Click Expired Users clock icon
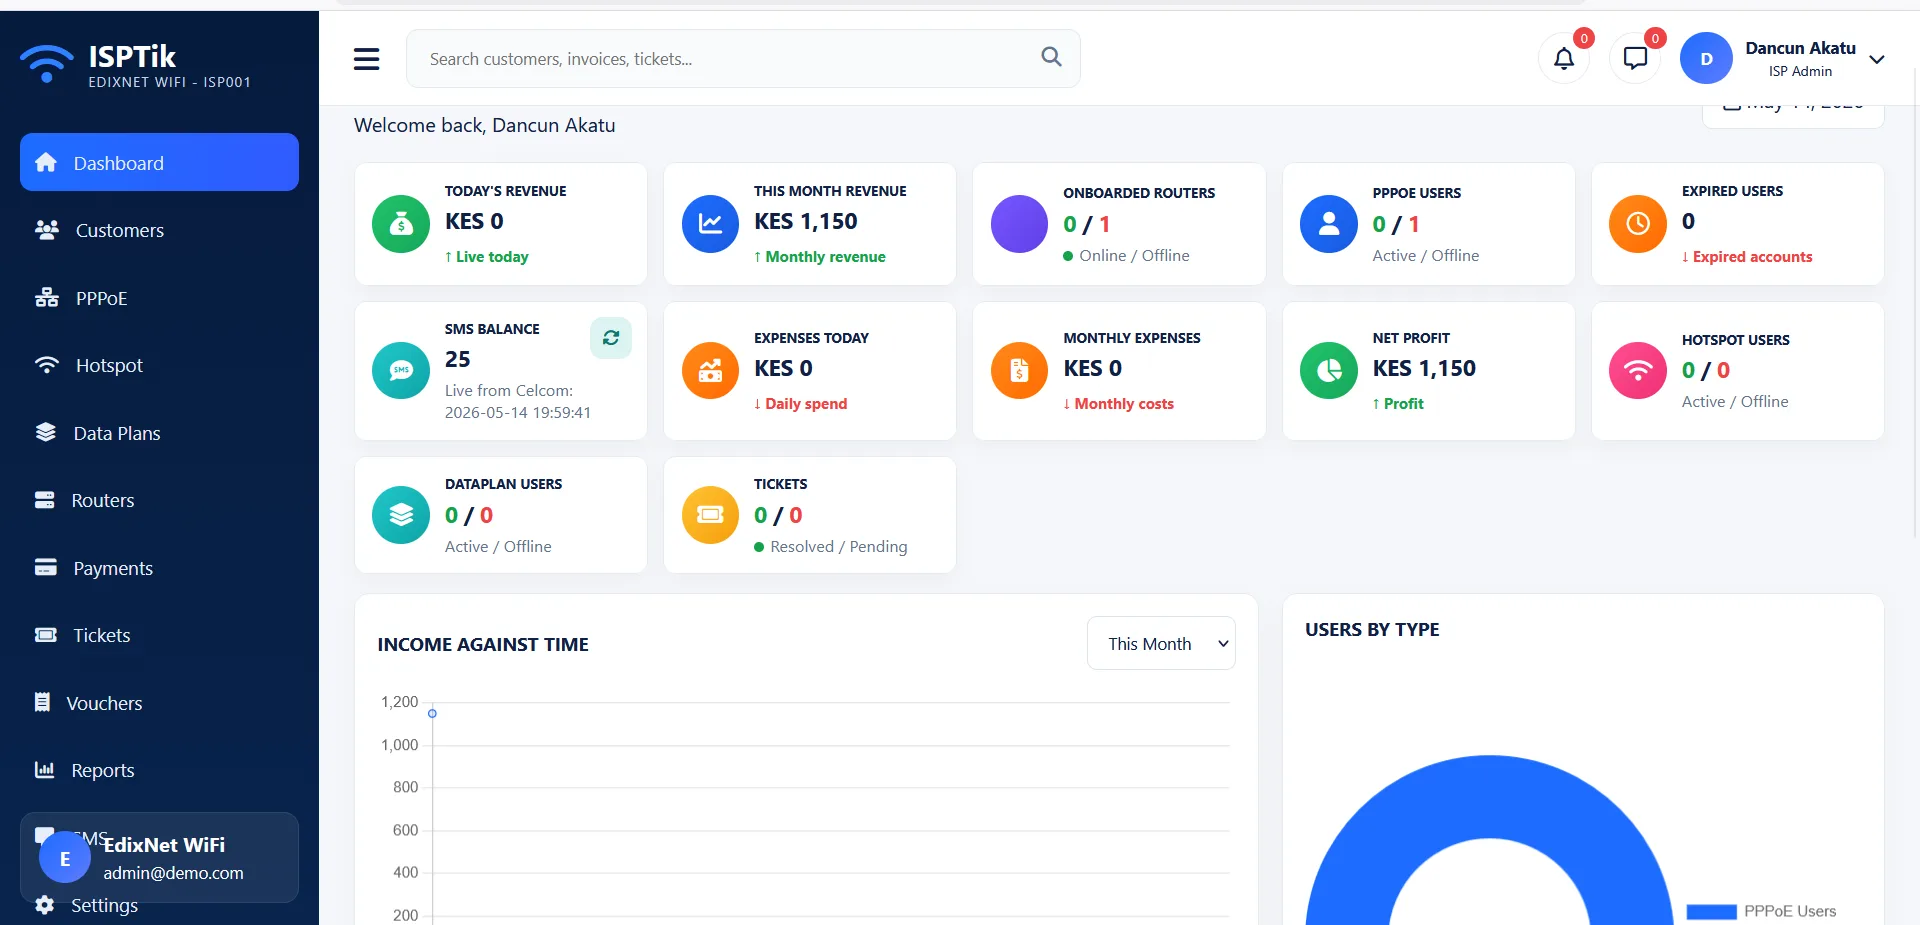 coord(1637,224)
